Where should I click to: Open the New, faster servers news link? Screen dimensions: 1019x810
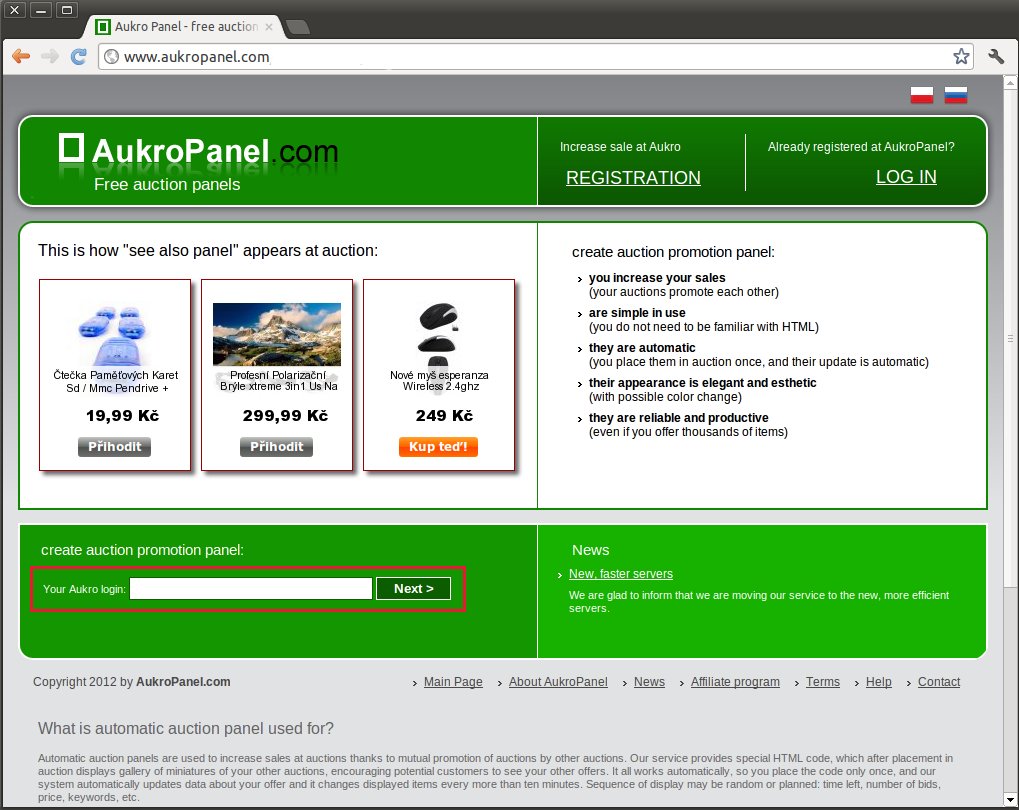[621, 574]
